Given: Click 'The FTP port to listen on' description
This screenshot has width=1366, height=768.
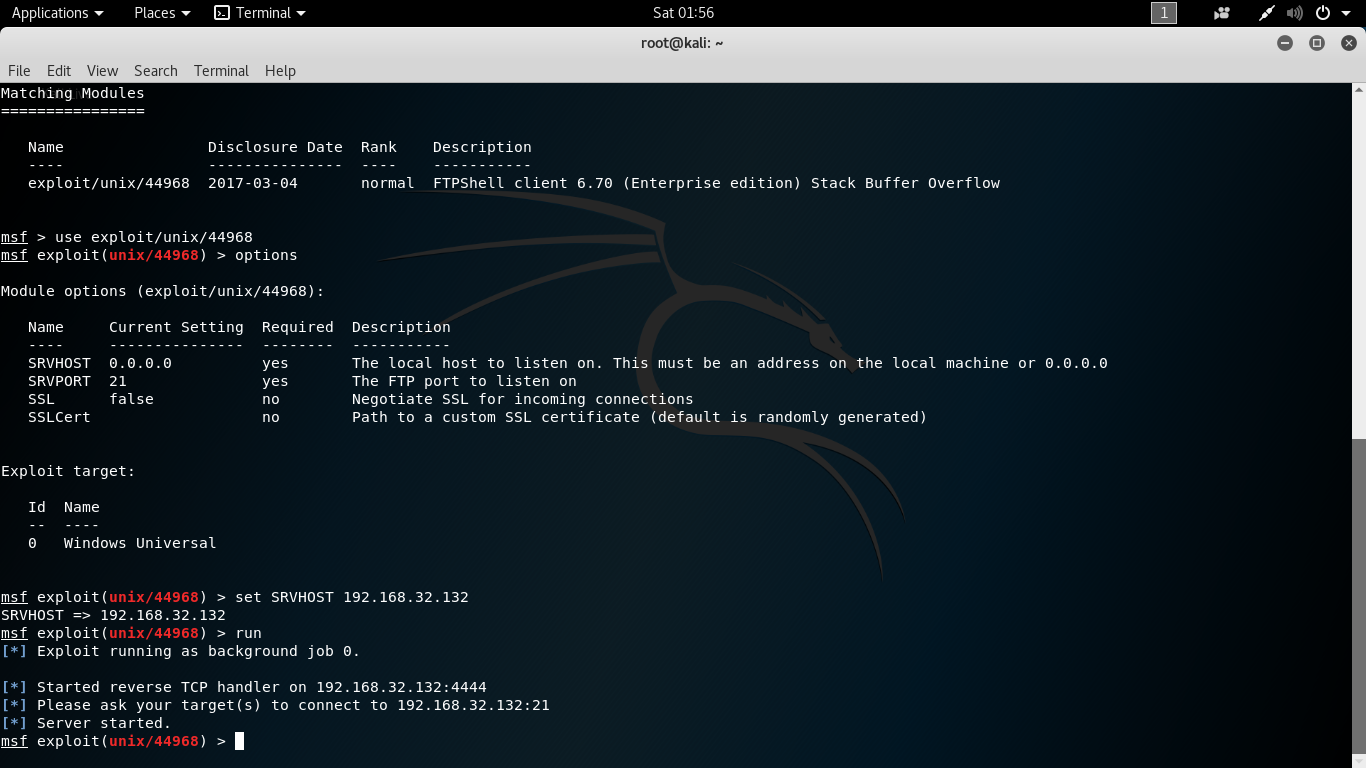Looking at the screenshot, I should tap(464, 381).
